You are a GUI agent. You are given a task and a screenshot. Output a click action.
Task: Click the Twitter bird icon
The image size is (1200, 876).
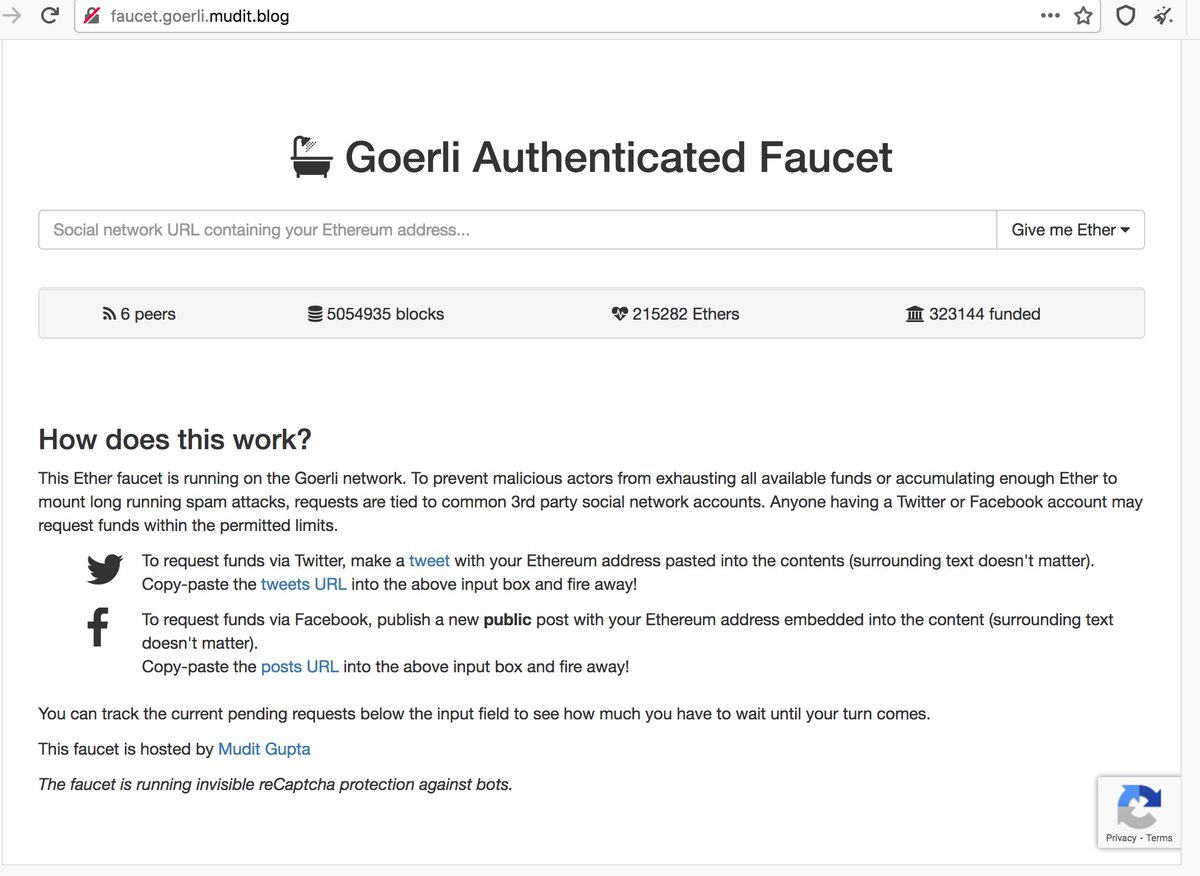pyautogui.click(x=105, y=570)
